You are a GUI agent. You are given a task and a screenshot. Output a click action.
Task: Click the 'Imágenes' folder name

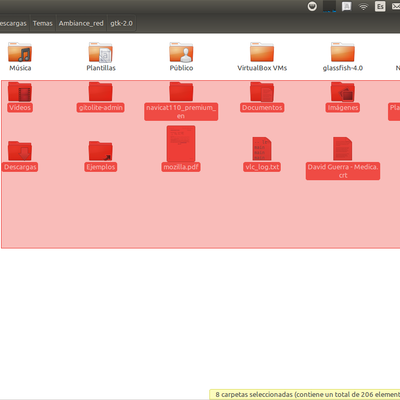[x=343, y=108]
